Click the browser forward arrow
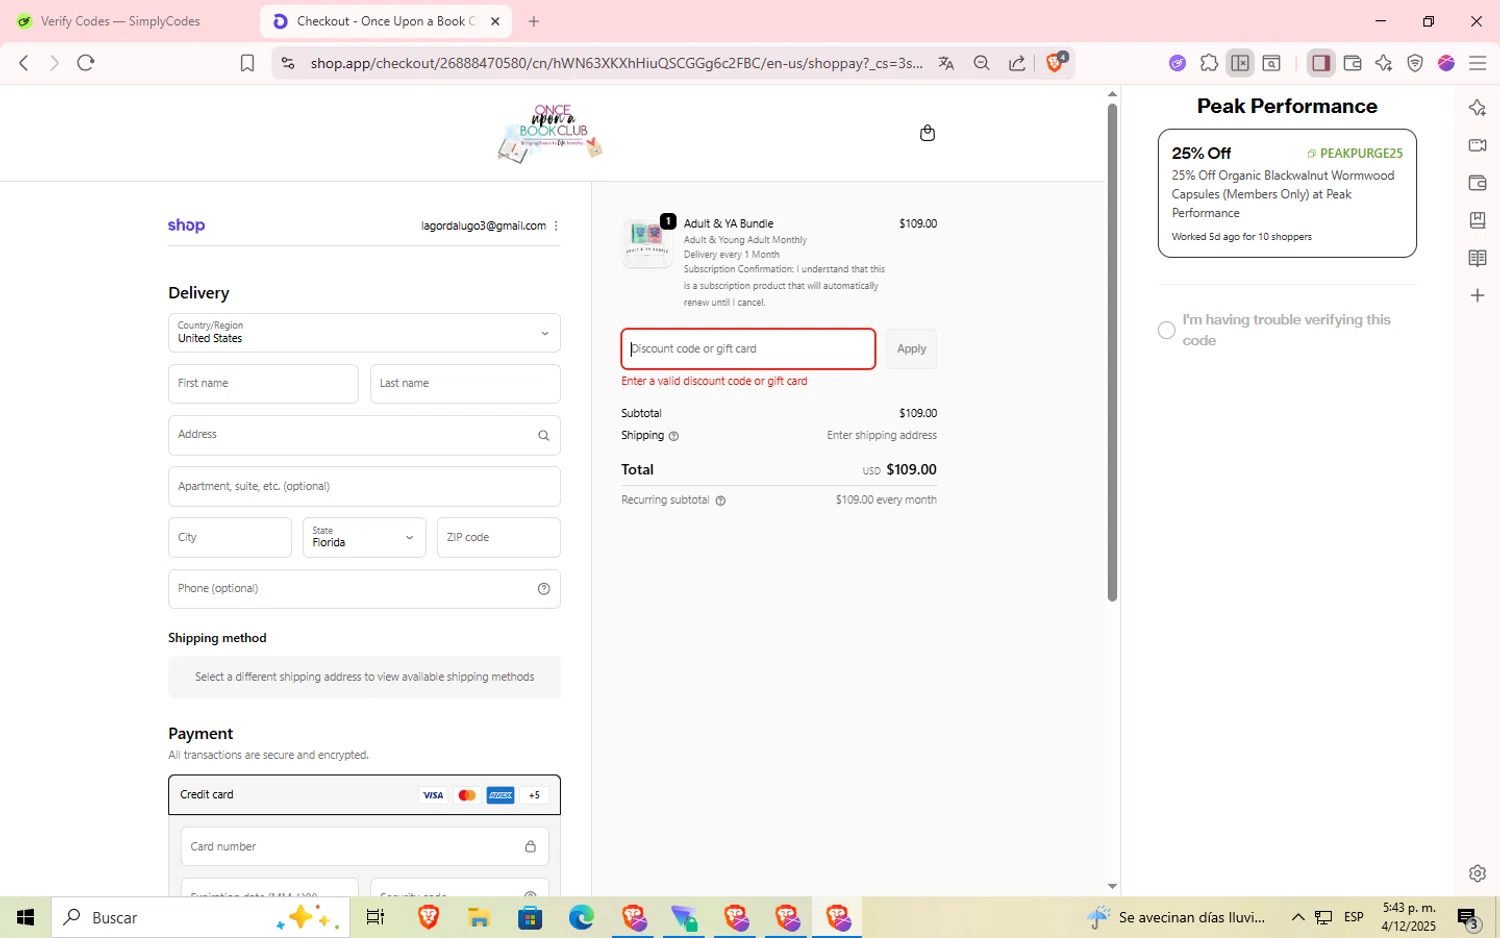The height and width of the screenshot is (938, 1500). coord(54,63)
